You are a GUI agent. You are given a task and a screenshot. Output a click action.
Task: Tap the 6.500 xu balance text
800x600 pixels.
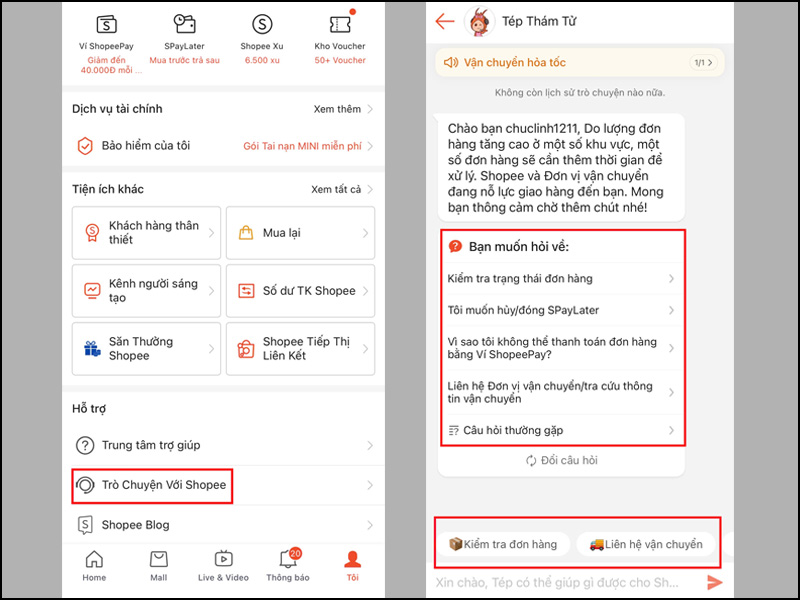(x=262, y=60)
